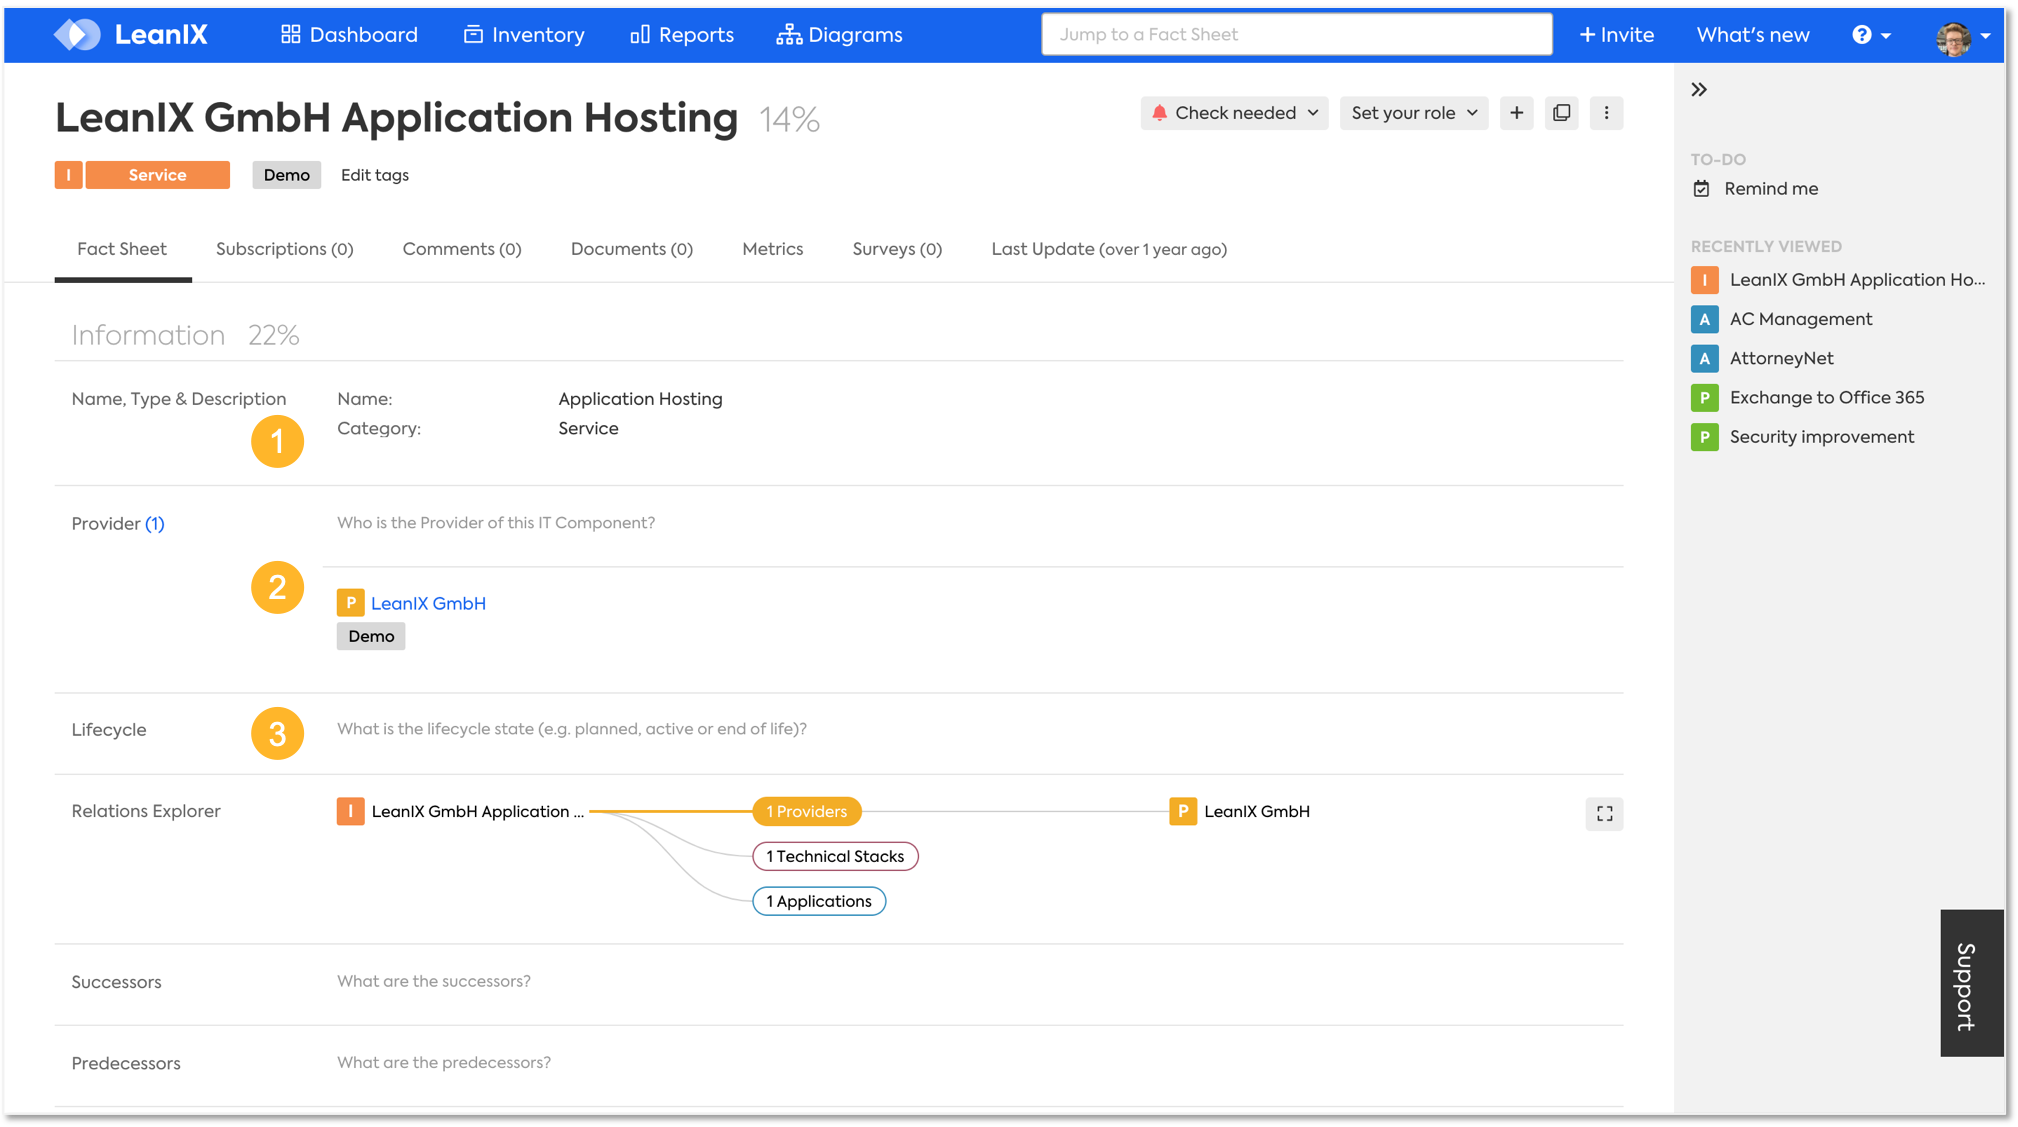Click the LeanIX logo icon

(x=77, y=34)
